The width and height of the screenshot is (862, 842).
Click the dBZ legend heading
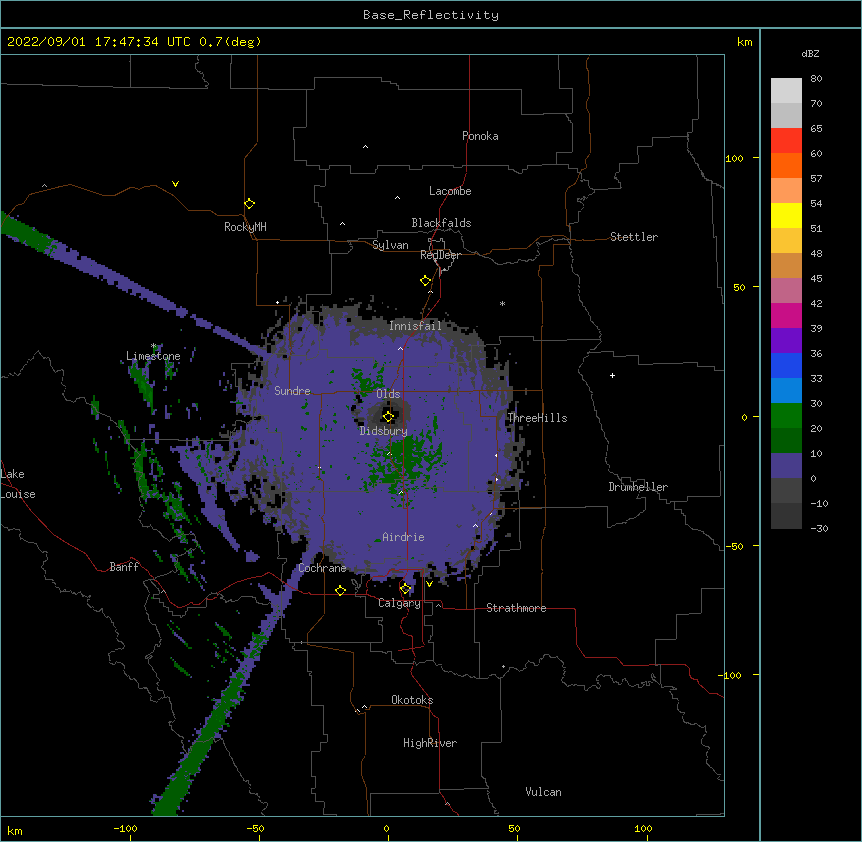[x=810, y=54]
